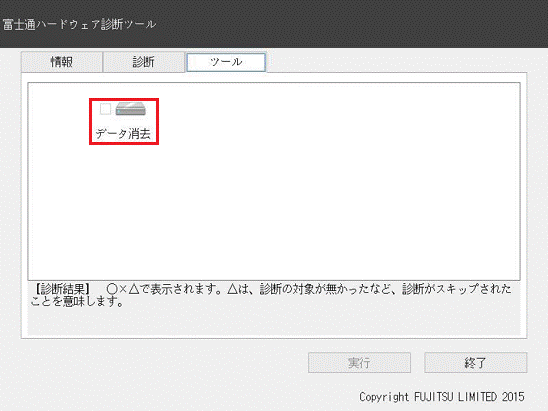This screenshot has height=411, width=548.
Task: Click the 【診断結果】 description text
Action: [271, 295]
